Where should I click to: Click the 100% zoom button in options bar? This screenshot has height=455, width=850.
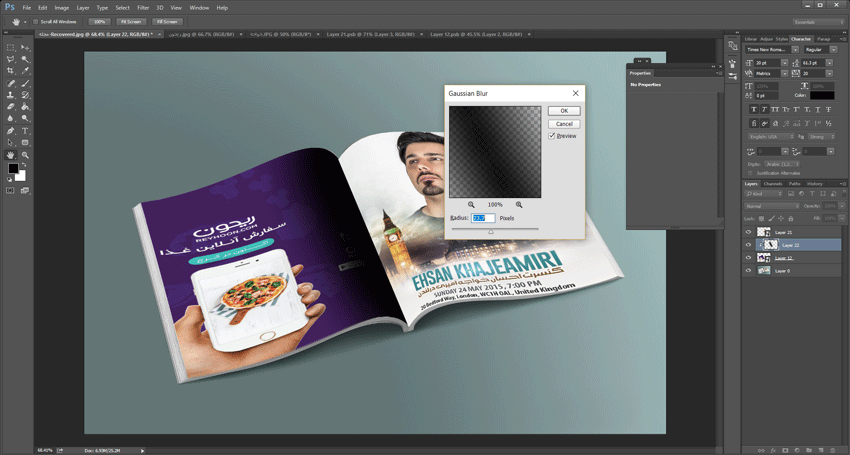point(99,22)
